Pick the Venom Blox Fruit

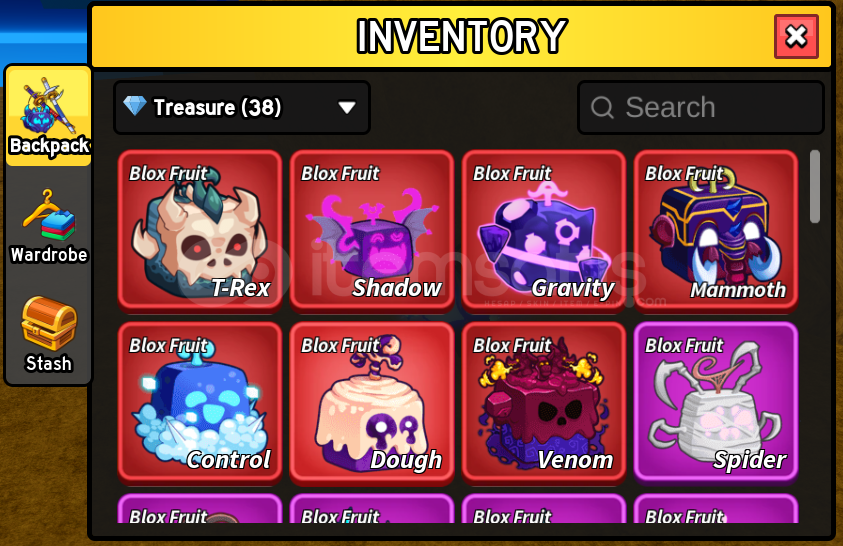544,402
